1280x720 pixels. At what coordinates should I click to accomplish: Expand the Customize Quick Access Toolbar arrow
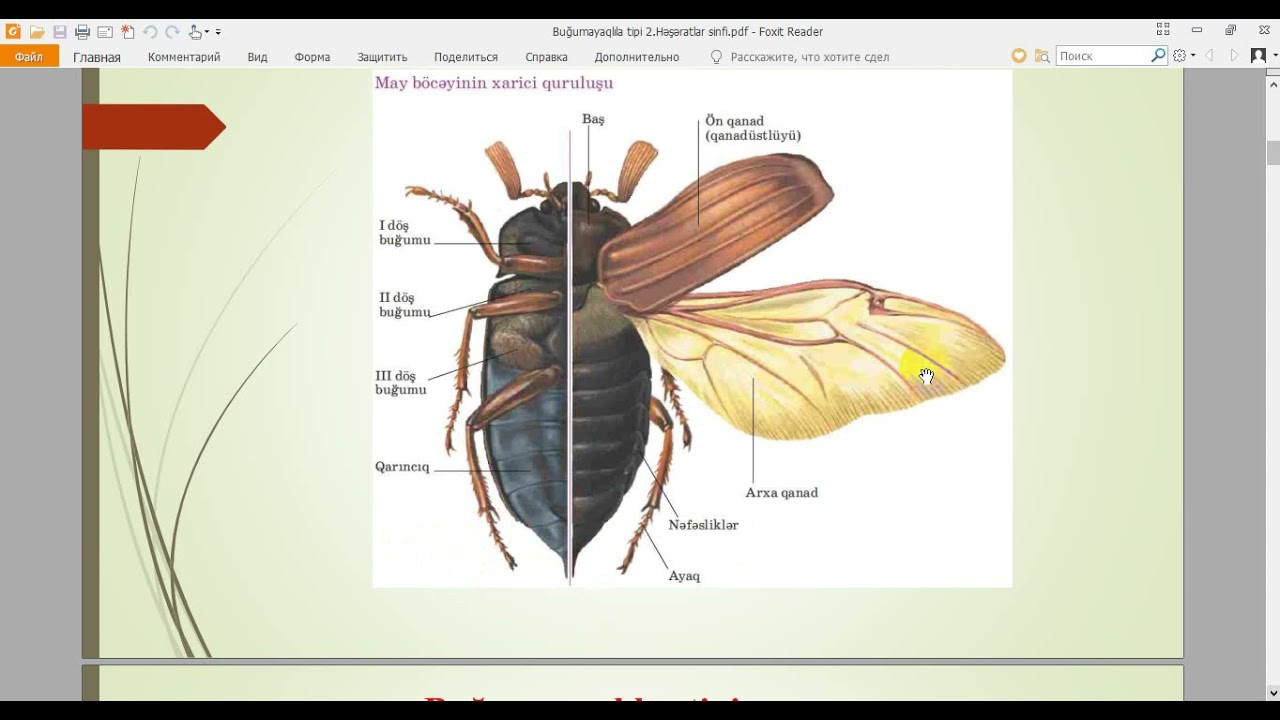pyautogui.click(x=218, y=32)
